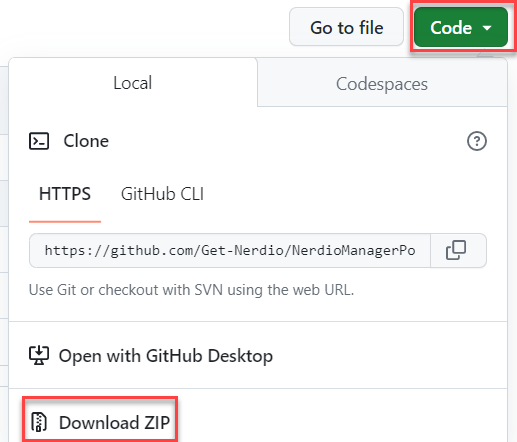The image size is (517, 442).
Task: Click the Open with GitHub Desktop label
Action: click(166, 356)
